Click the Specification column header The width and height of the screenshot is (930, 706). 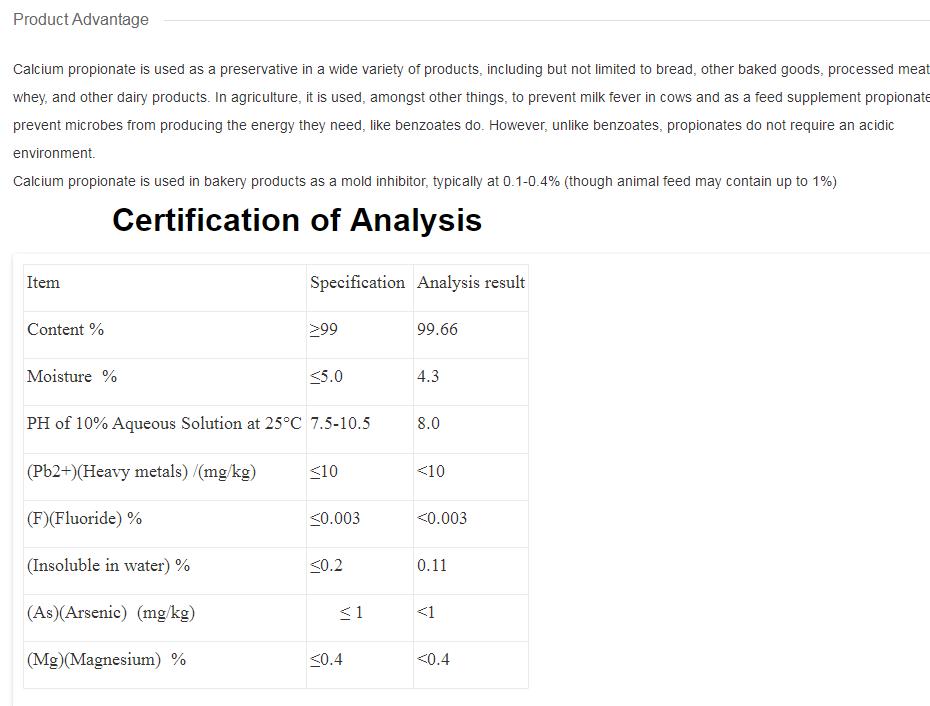(357, 283)
